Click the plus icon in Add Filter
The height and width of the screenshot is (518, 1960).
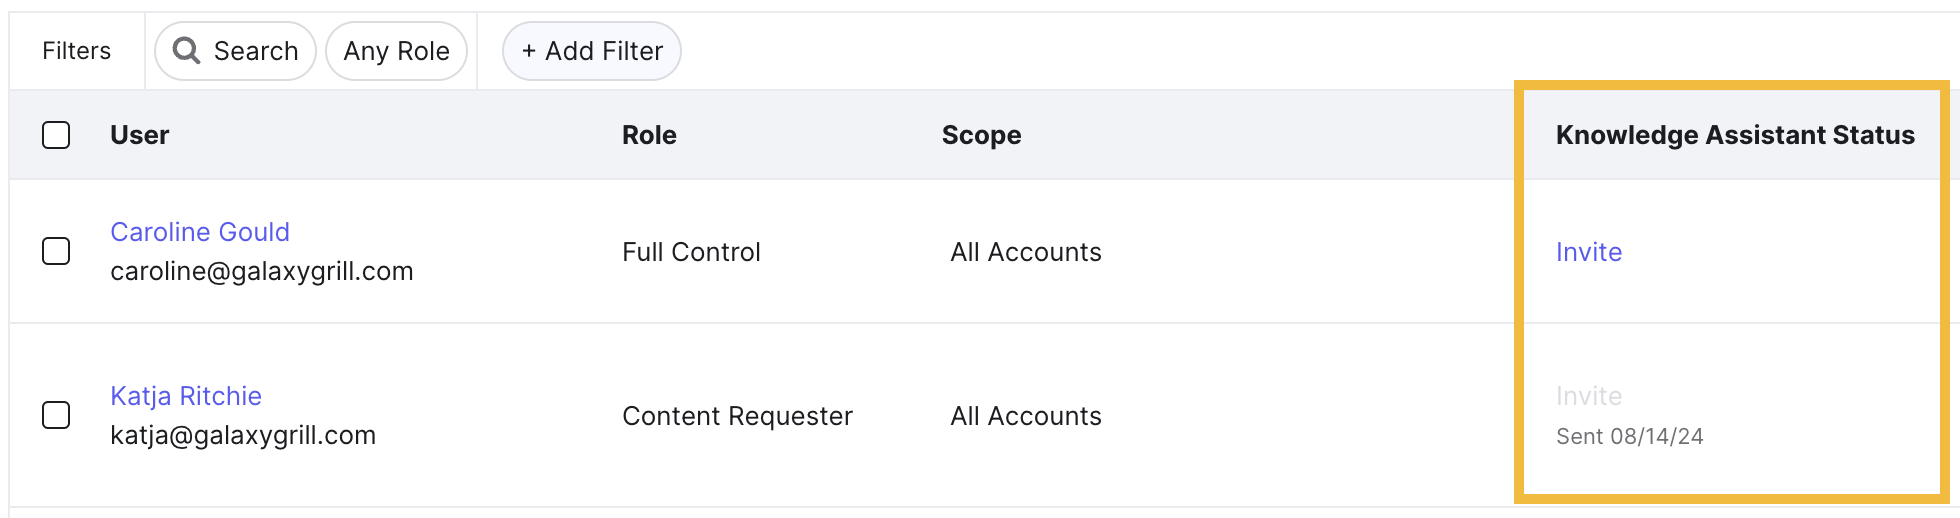coord(529,51)
